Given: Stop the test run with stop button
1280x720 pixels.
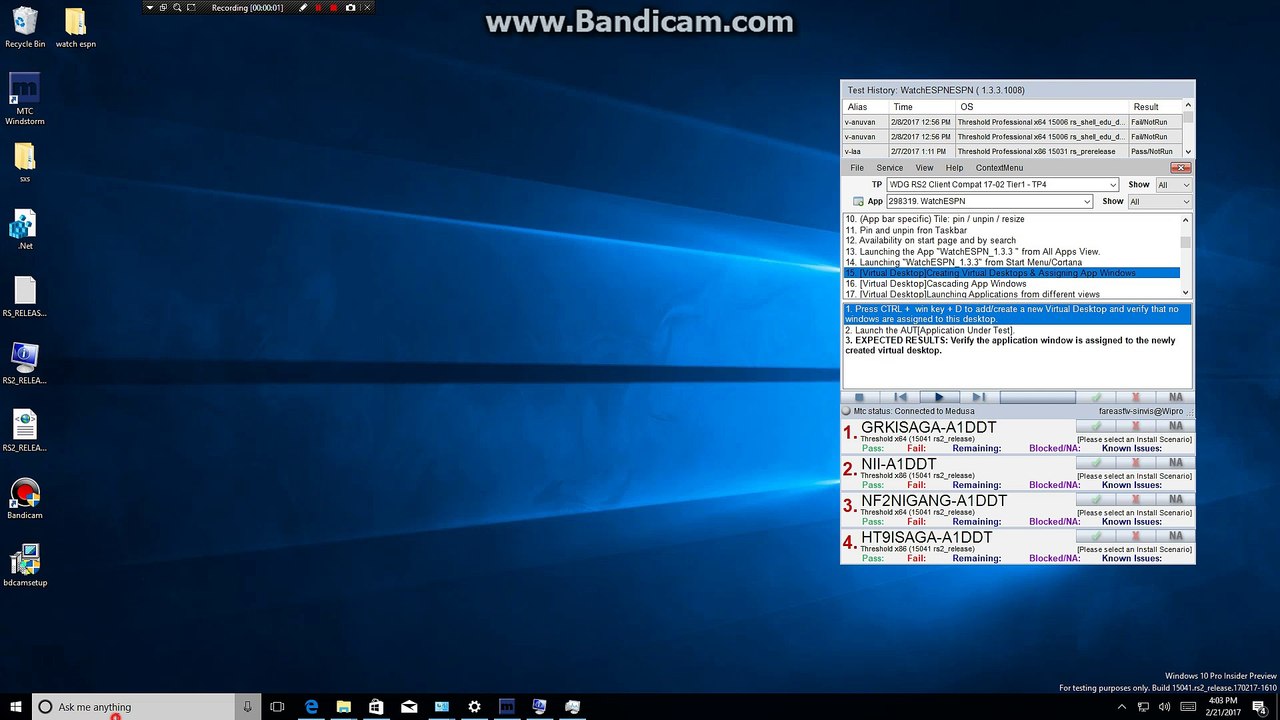Looking at the screenshot, I should pyautogui.click(x=859, y=397).
